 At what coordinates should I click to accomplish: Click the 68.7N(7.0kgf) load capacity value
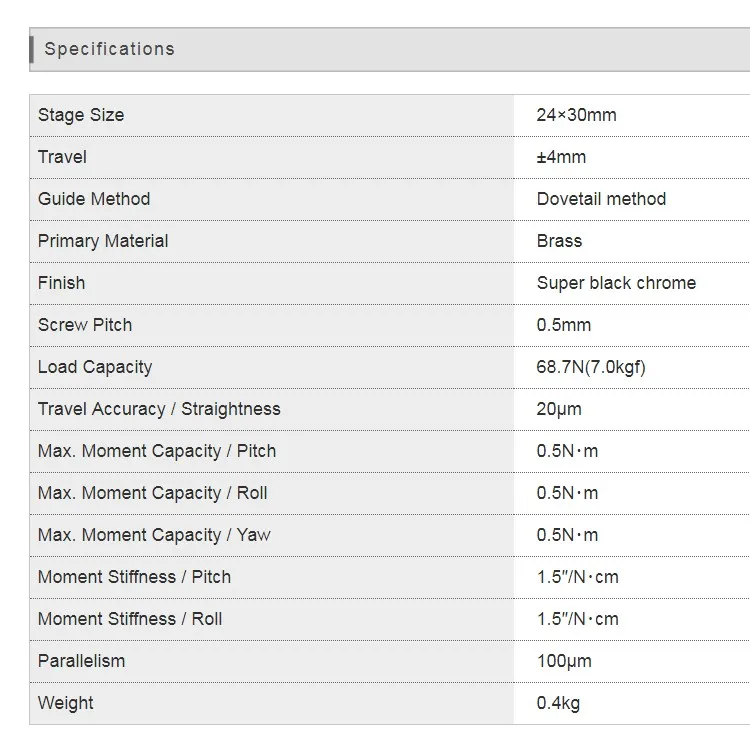(591, 367)
